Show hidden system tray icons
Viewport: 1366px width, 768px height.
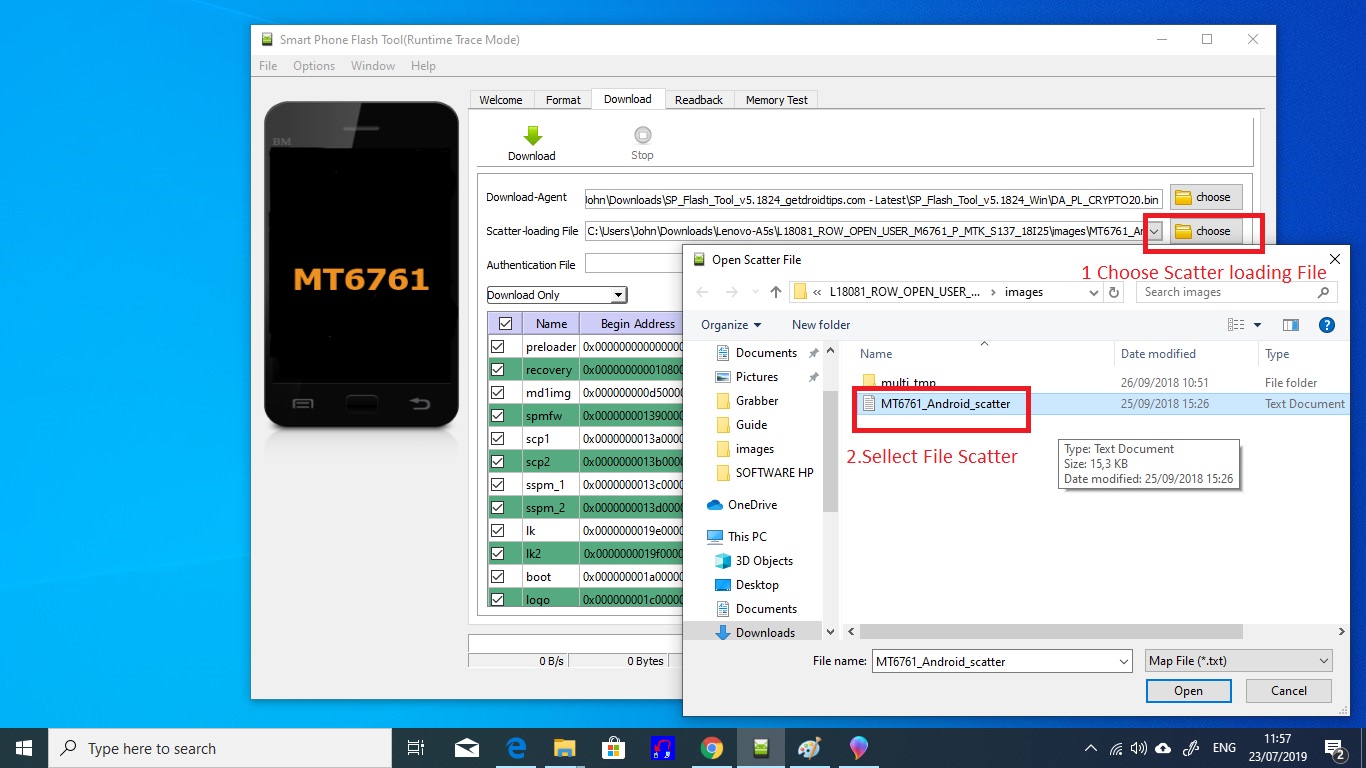[1090, 748]
